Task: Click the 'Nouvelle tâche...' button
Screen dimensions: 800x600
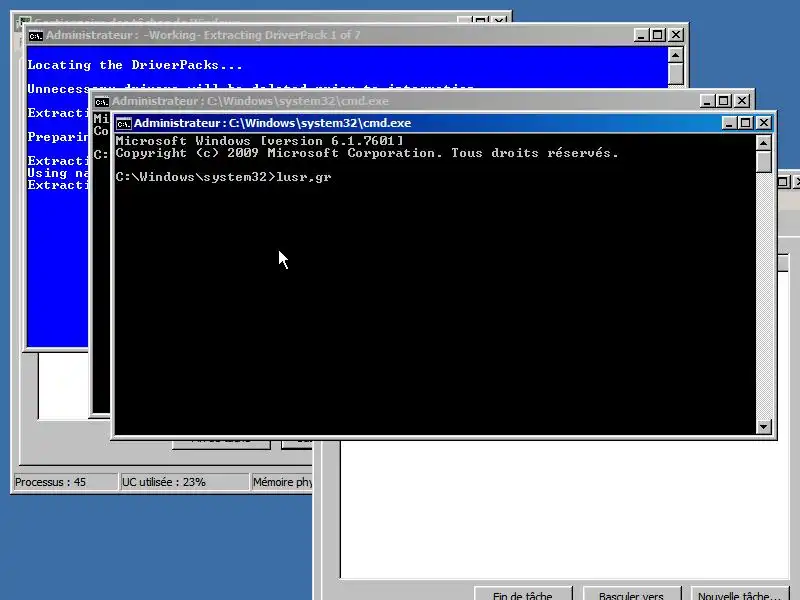Action: pos(739,595)
